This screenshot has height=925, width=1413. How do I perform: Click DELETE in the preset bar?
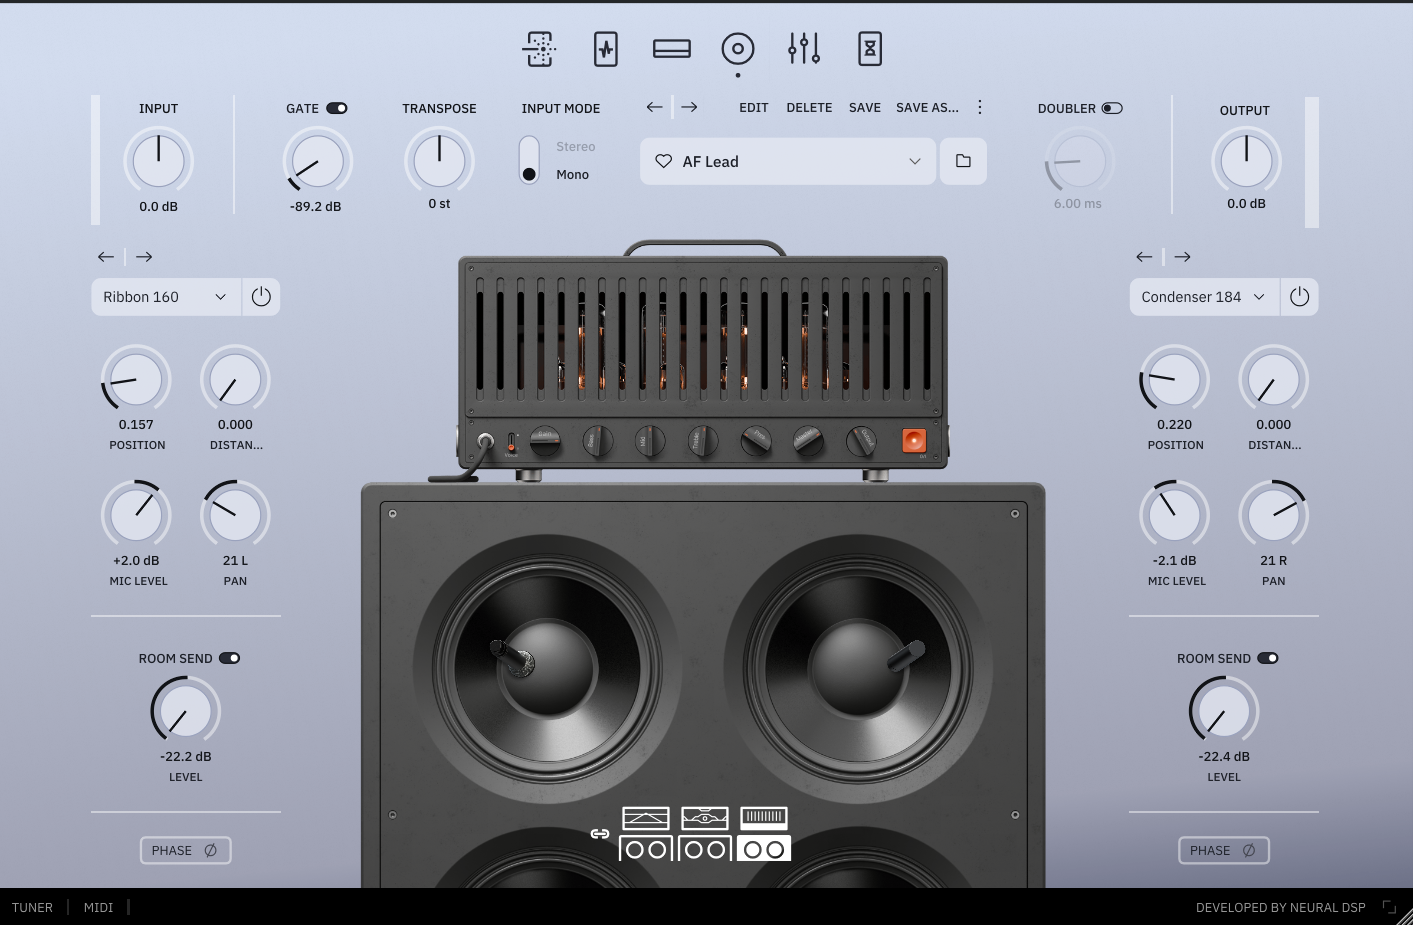pyautogui.click(x=809, y=108)
